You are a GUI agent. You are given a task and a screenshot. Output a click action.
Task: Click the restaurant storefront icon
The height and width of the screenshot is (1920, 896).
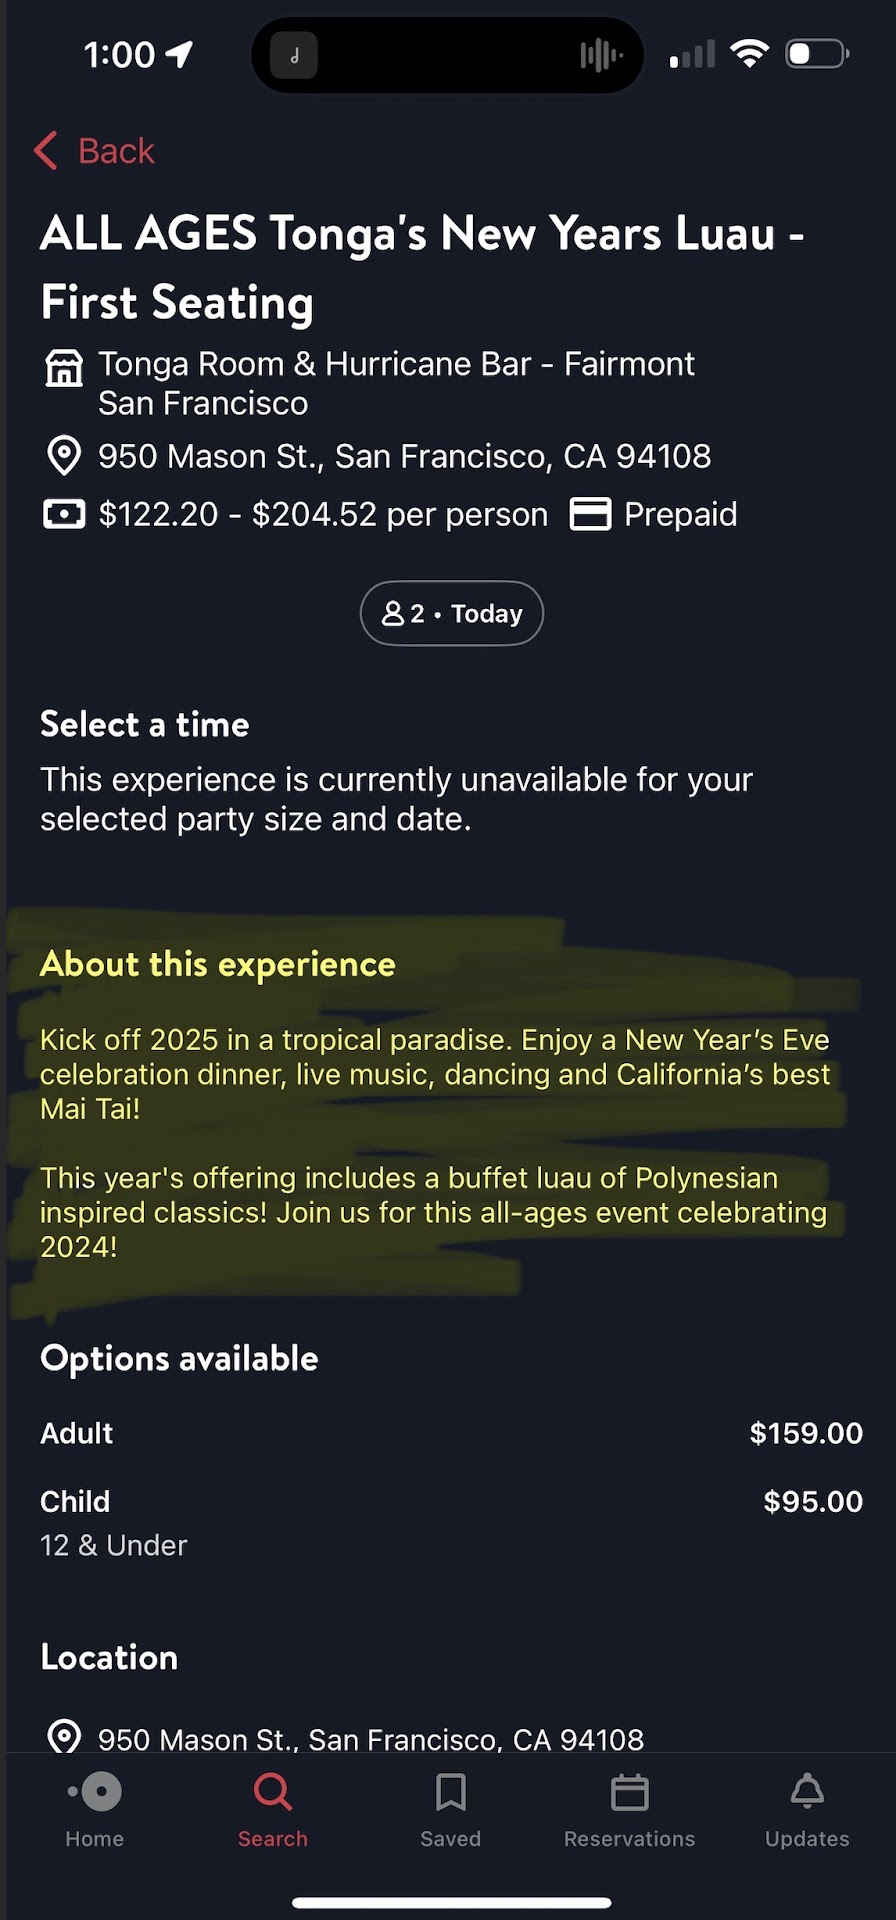coord(64,367)
